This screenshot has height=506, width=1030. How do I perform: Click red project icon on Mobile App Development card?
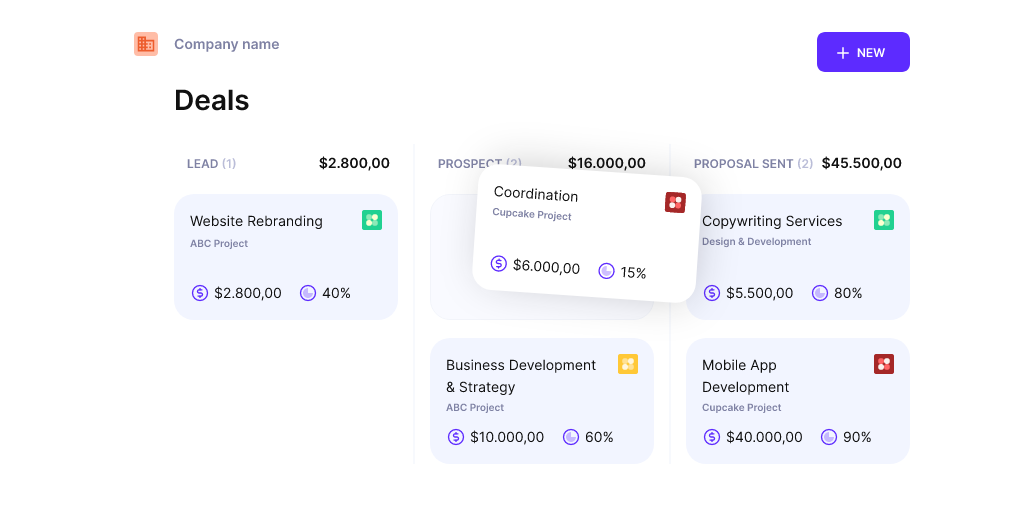(884, 364)
